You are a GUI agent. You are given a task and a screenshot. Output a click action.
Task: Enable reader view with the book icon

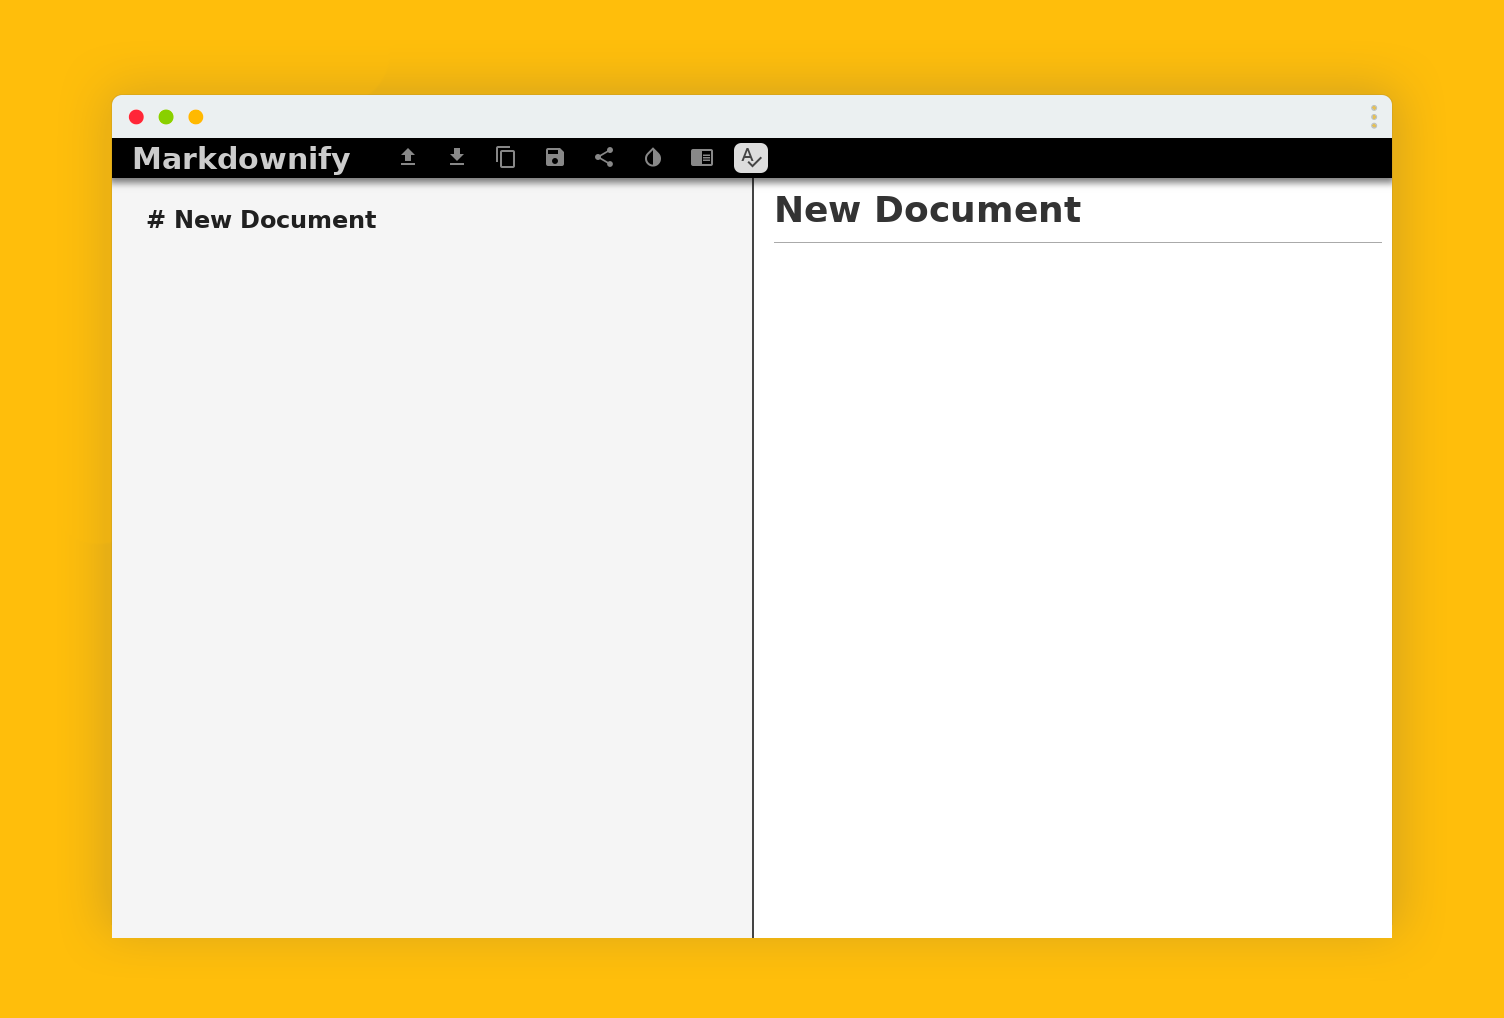point(701,157)
